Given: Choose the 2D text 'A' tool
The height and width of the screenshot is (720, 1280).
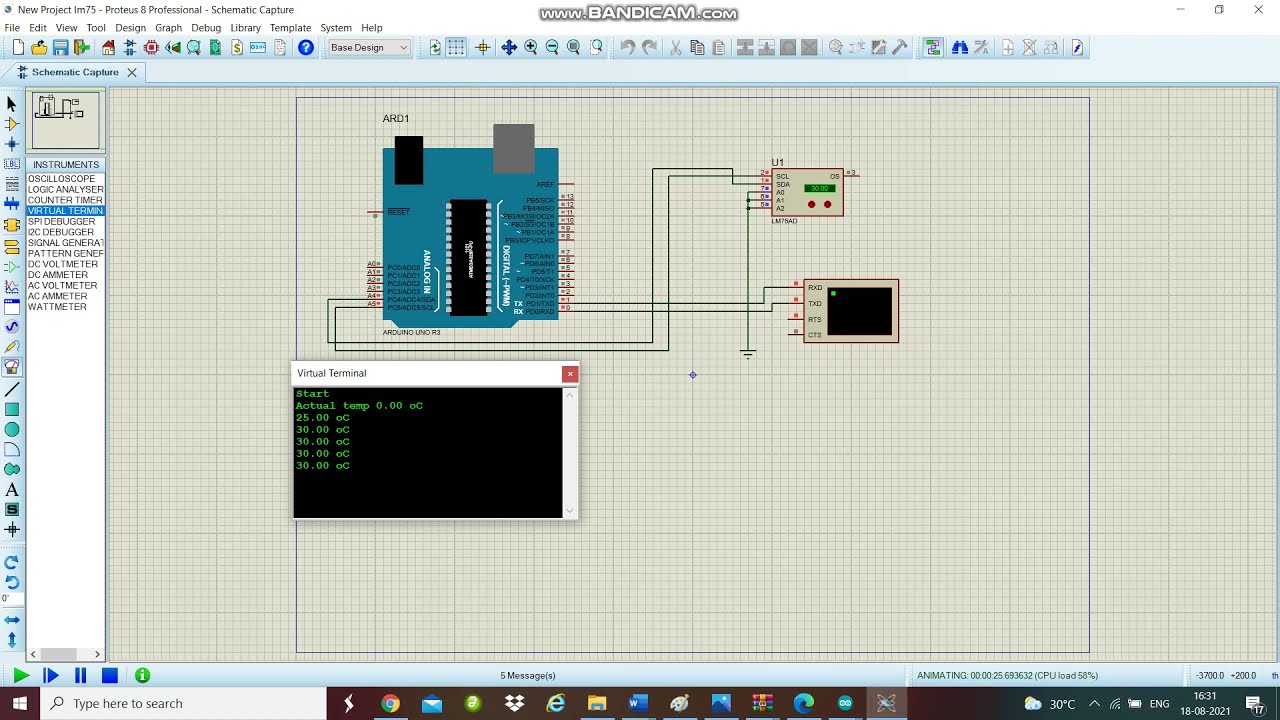Looking at the screenshot, I should pos(12,490).
